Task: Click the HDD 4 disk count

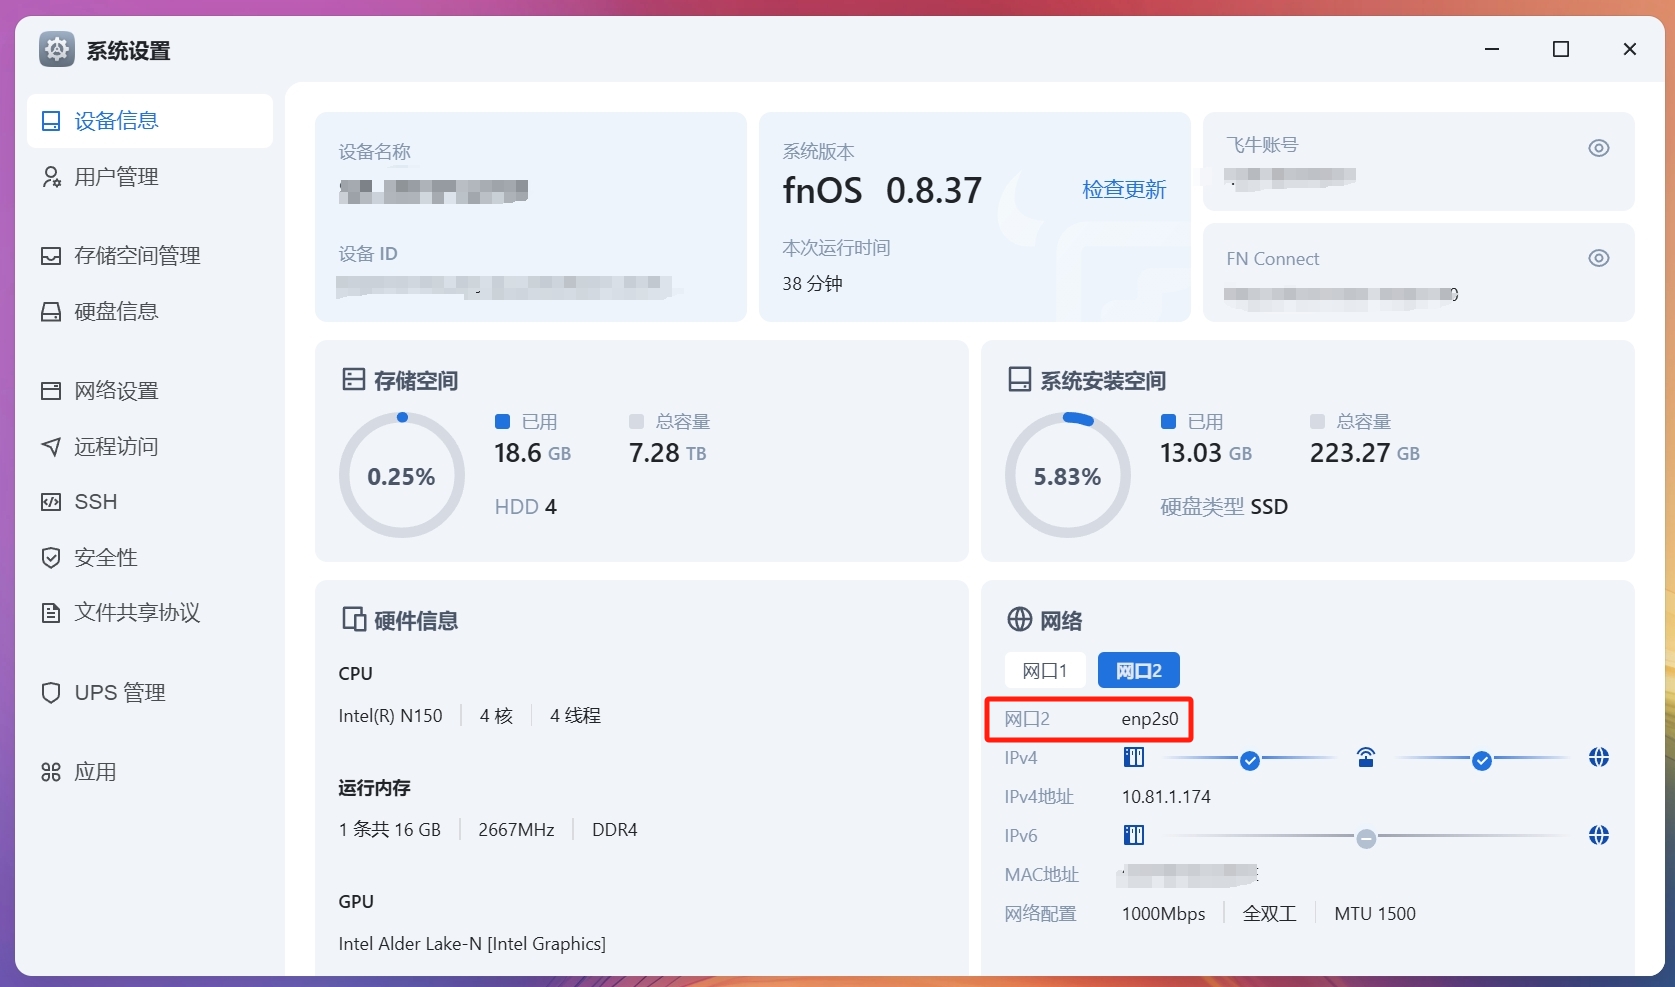Action: (525, 507)
